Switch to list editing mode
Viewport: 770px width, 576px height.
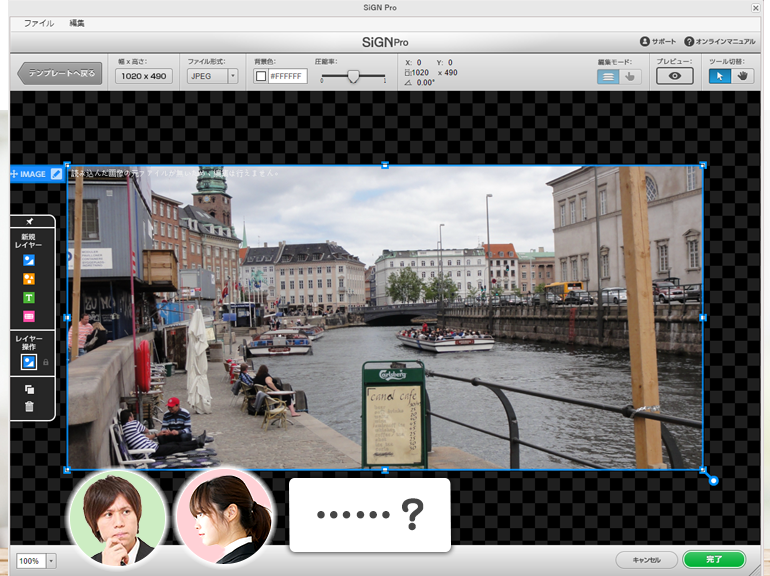pyautogui.click(x=607, y=77)
